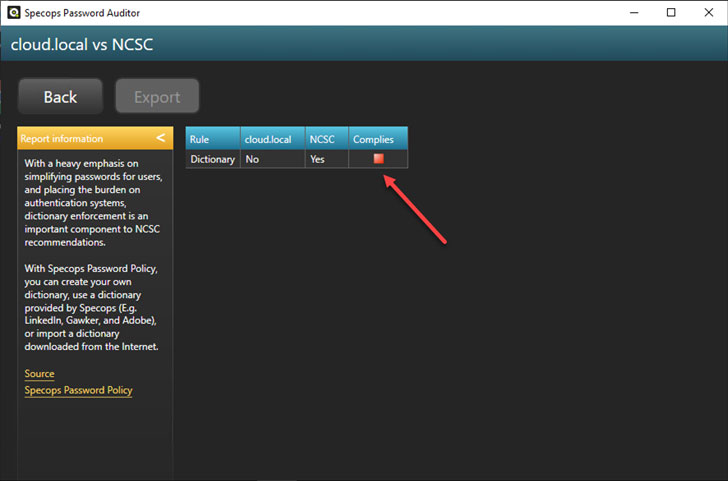Click the 'cloud.local vs NCSC' page heading
The height and width of the screenshot is (481, 728).
pos(81,44)
